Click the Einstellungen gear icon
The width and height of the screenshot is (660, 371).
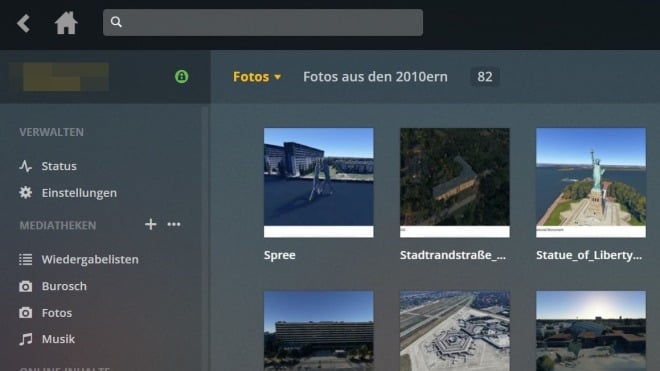25,193
